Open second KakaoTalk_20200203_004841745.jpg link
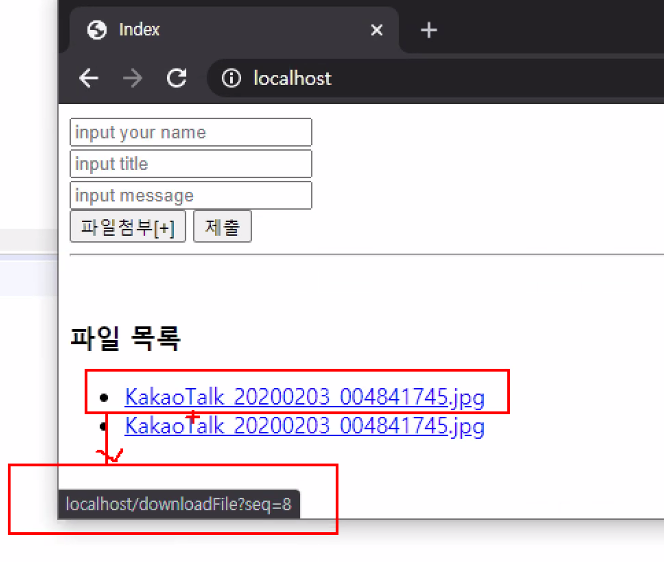Image resolution: width=664 pixels, height=562 pixels. pos(305,426)
